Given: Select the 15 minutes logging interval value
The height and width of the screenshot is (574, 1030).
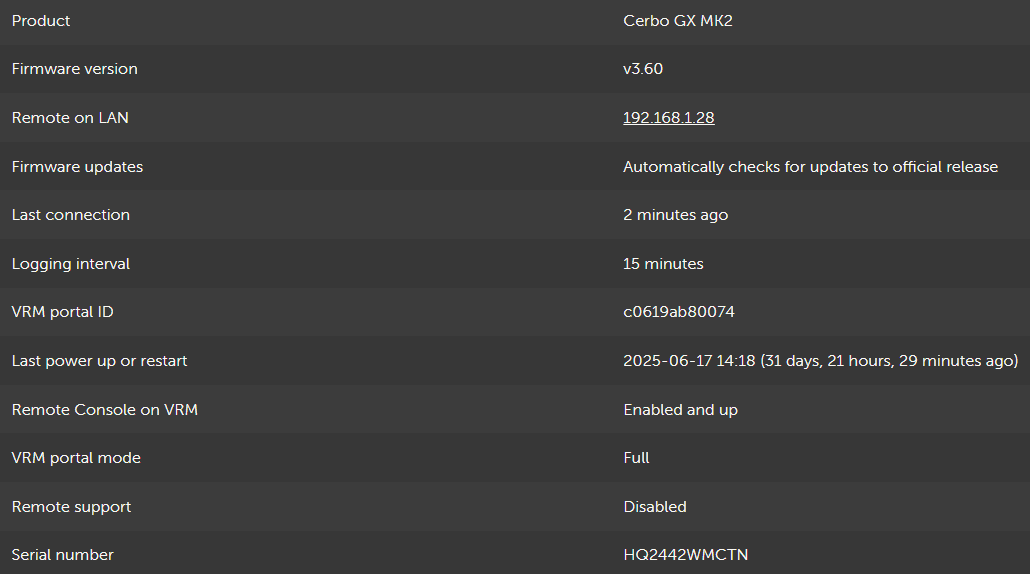Looking at the screenshot, I should coord(663,264).
